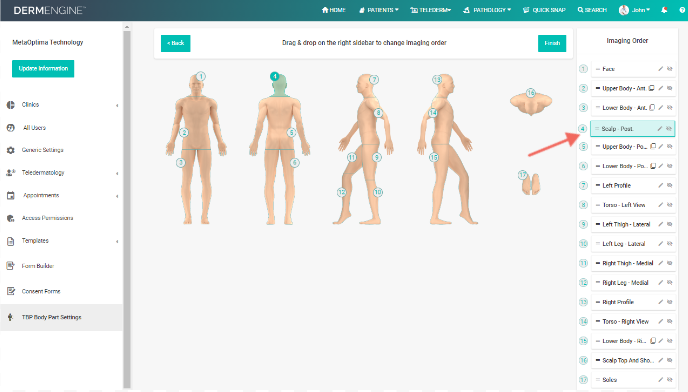Open the John user dropdown
Screen dimensions: 688x392
(634, 10)
